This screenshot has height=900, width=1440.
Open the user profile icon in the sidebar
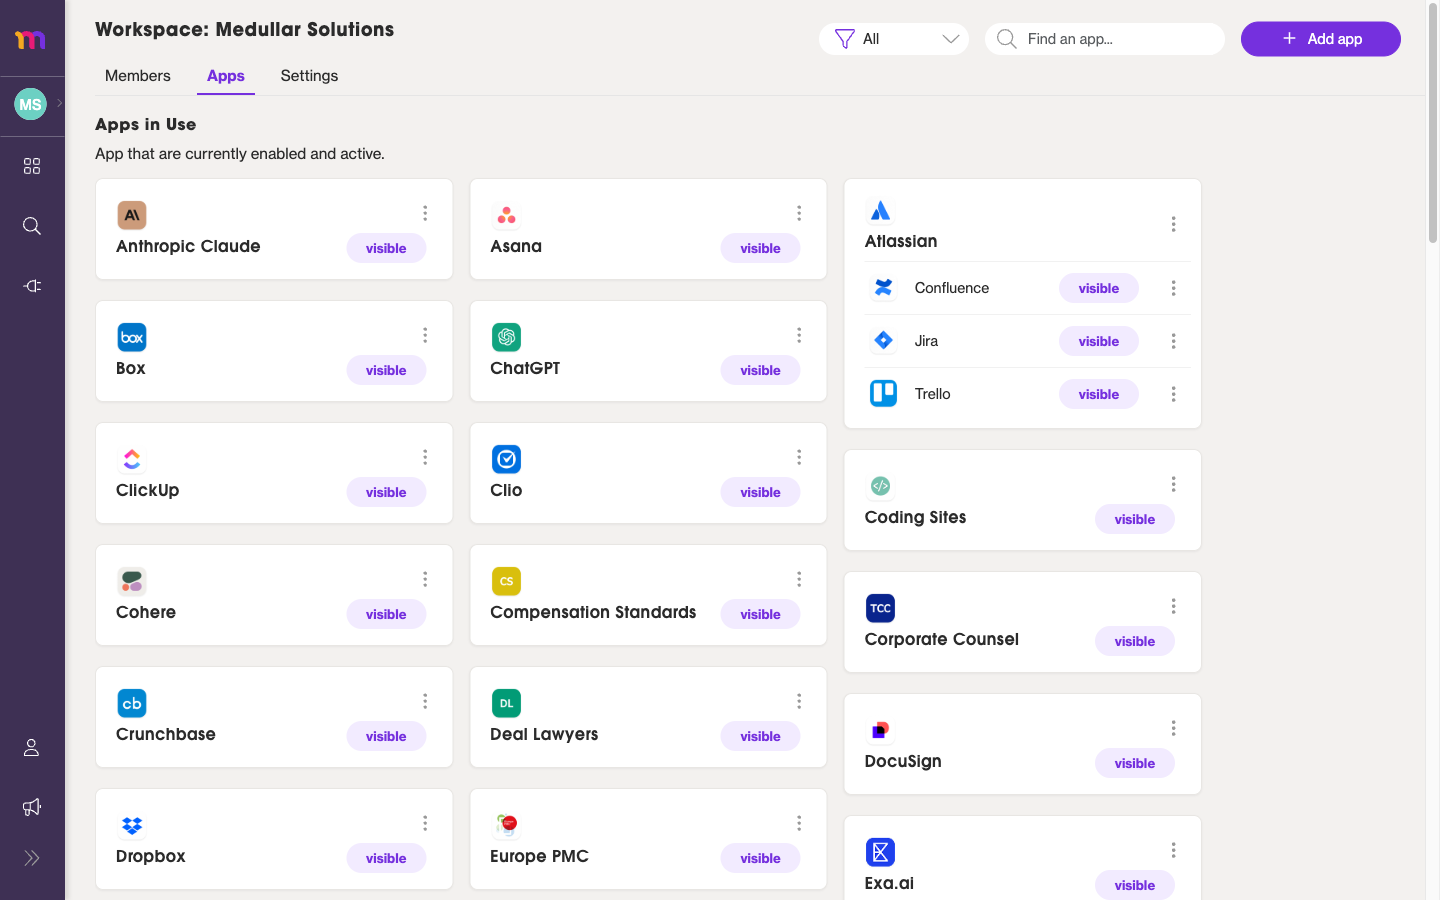(x=32, y=748)
